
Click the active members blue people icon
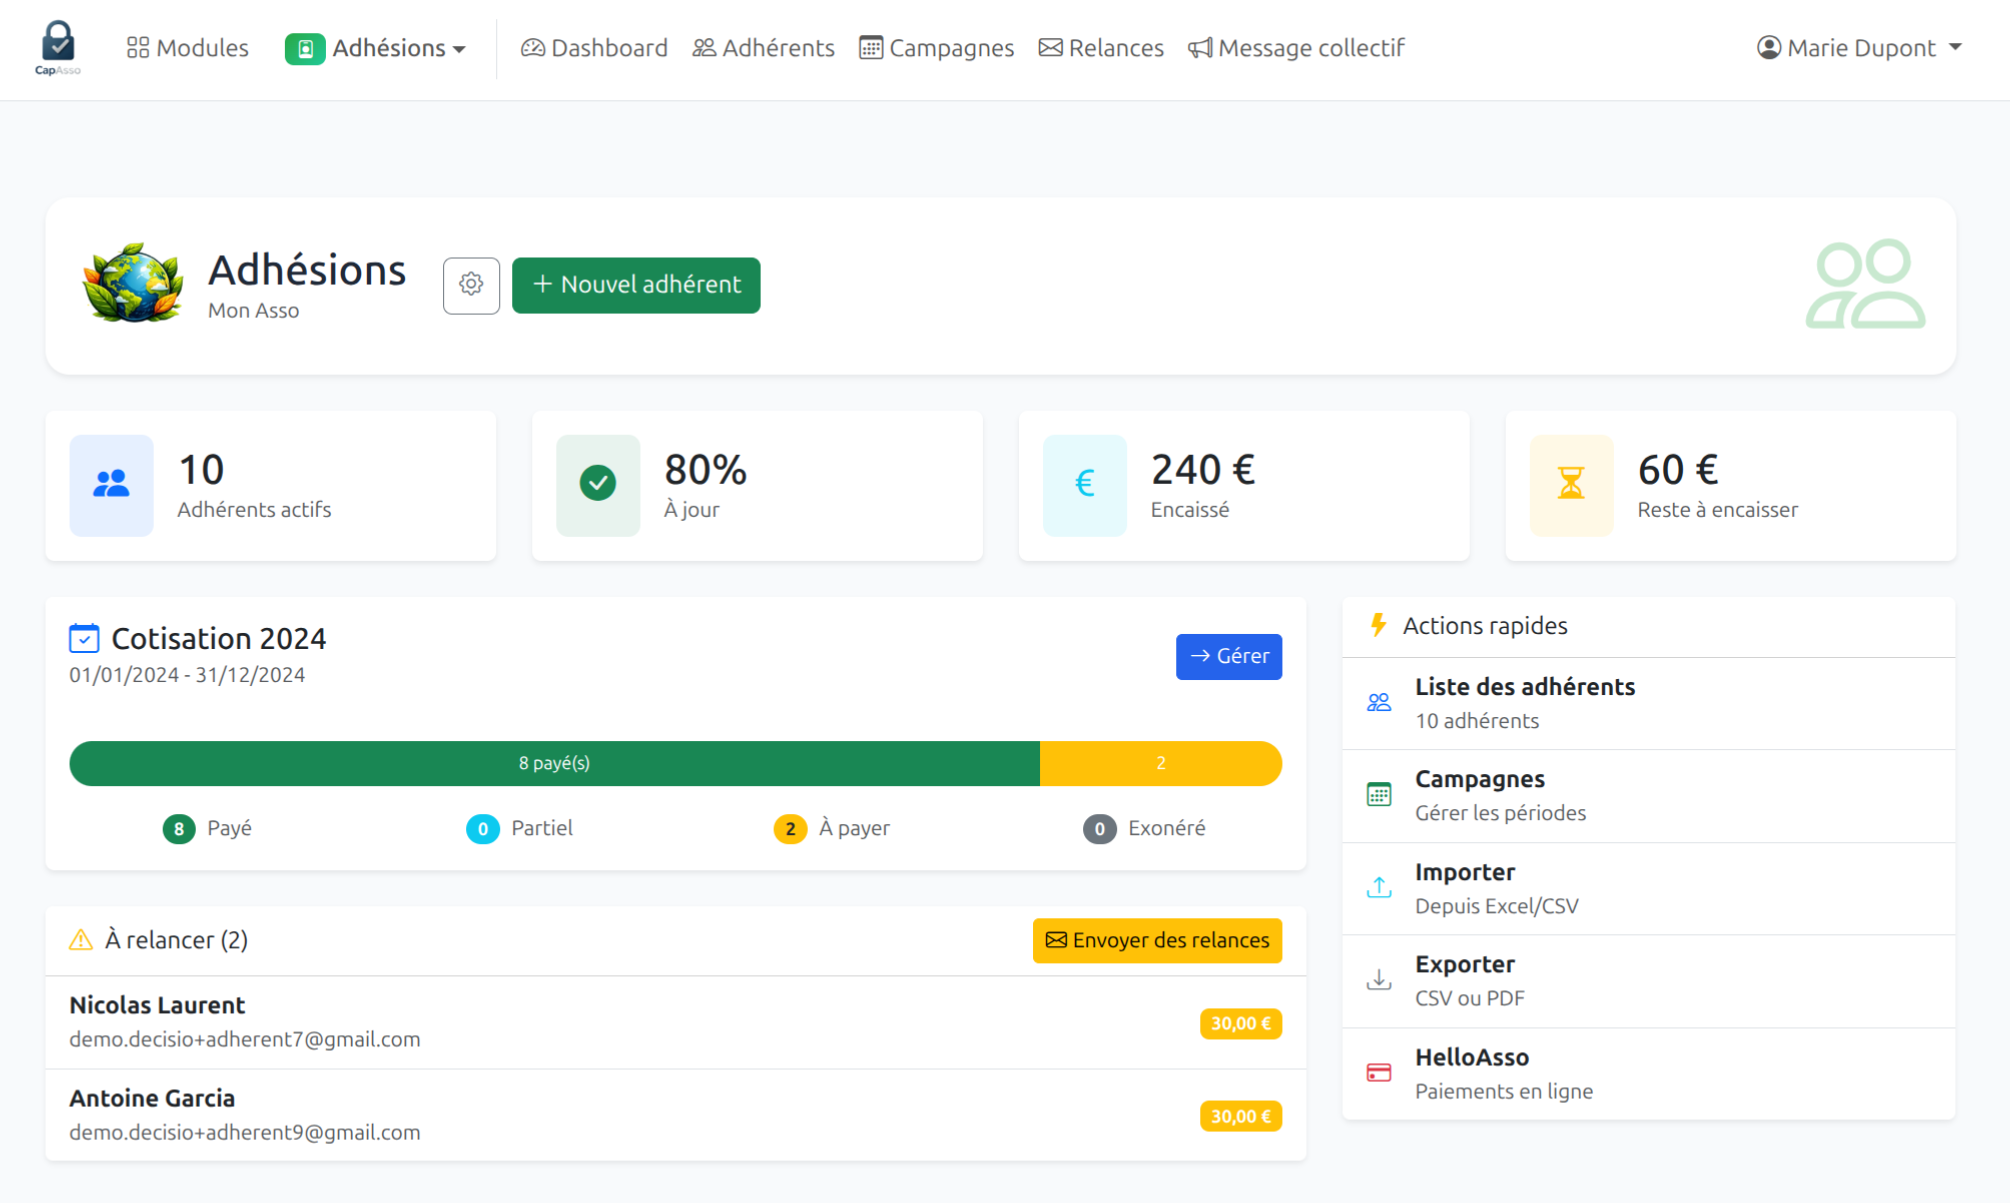(x=111, y=485)
